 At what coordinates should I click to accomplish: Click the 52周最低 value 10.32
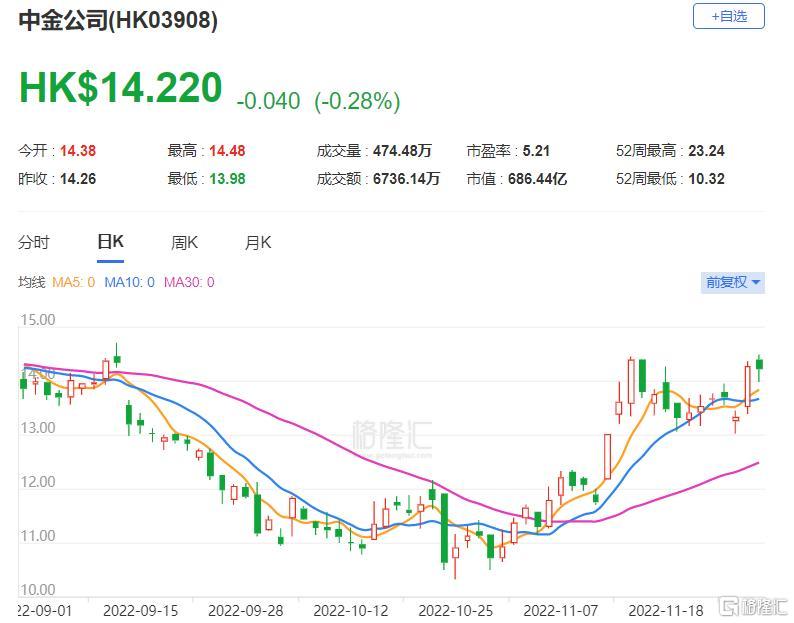[x=706, y=179]
